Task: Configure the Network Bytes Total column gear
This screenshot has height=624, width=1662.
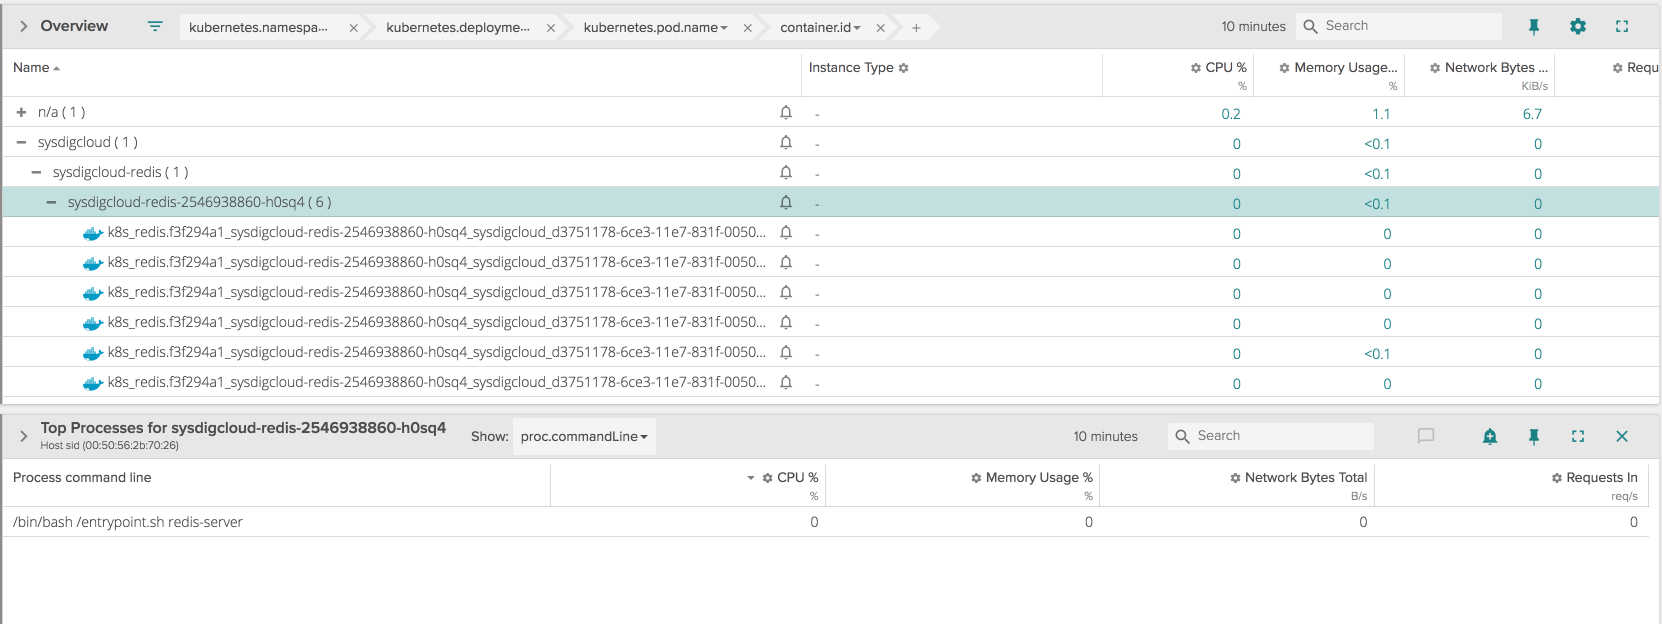Action: [1235, 478]
